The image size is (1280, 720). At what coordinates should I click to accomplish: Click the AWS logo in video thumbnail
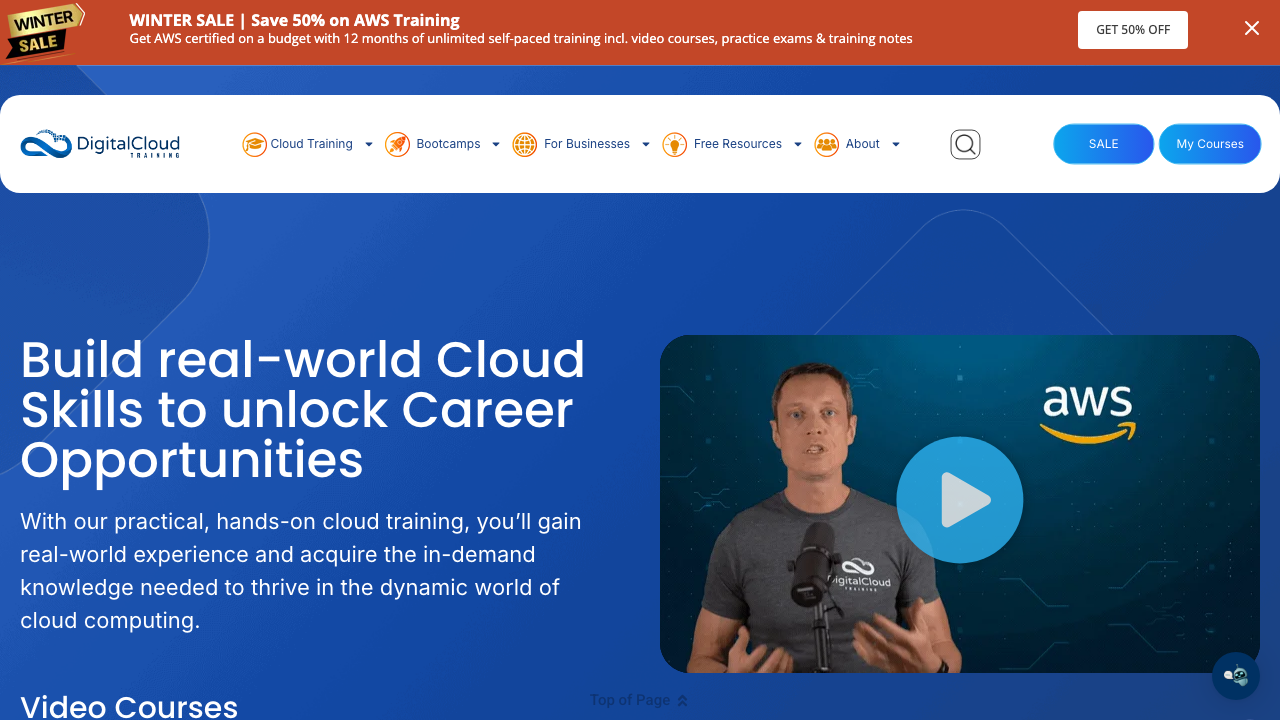click(1088, 413)
